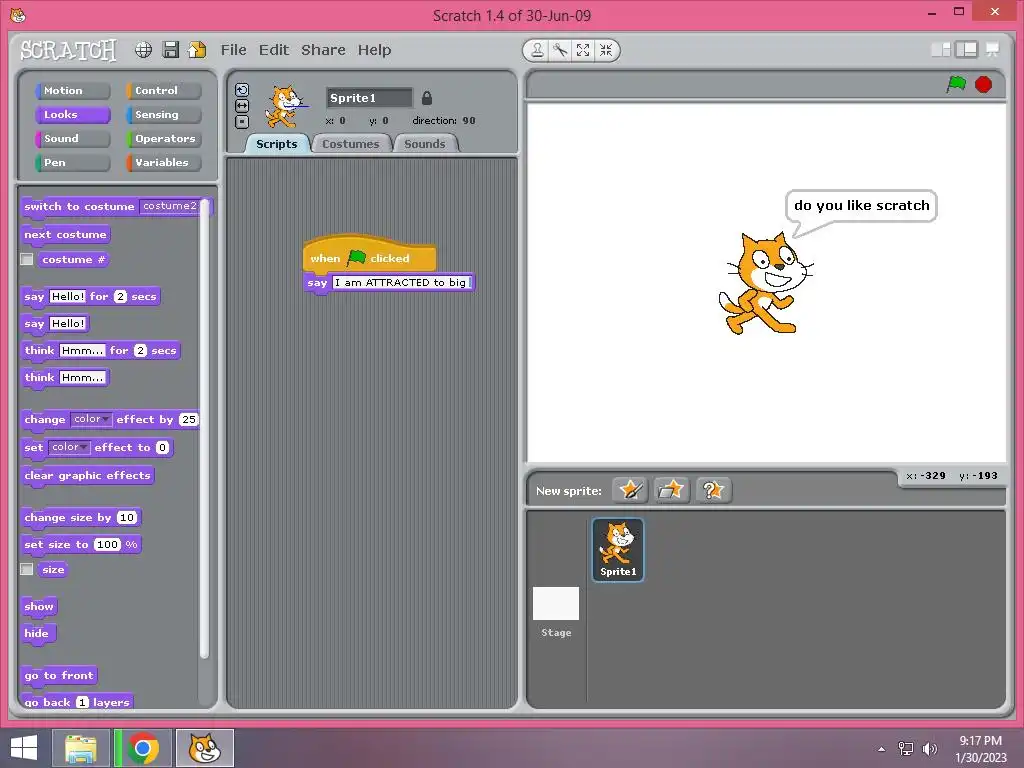This screenshot has height=768, width=1024.
Task: Open the Help menu
Action: [374, 50]
